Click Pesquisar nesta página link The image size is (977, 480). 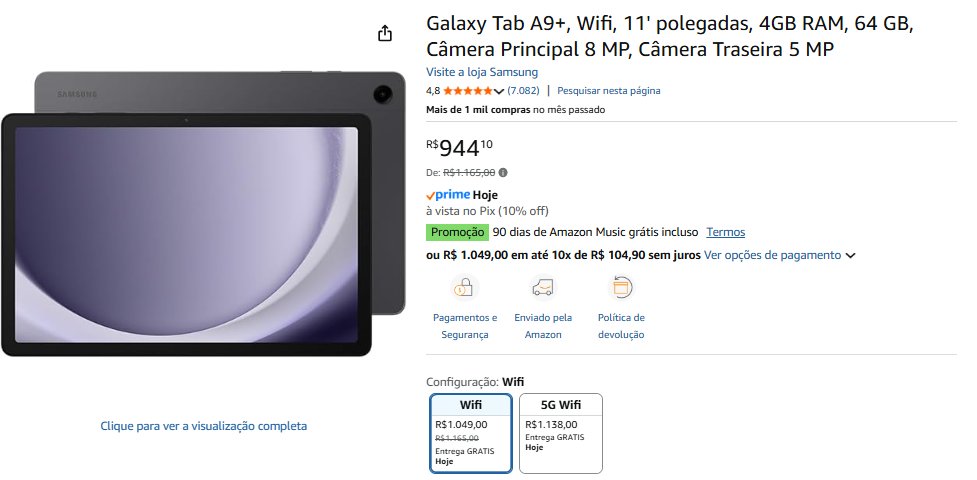click(608, 91)
